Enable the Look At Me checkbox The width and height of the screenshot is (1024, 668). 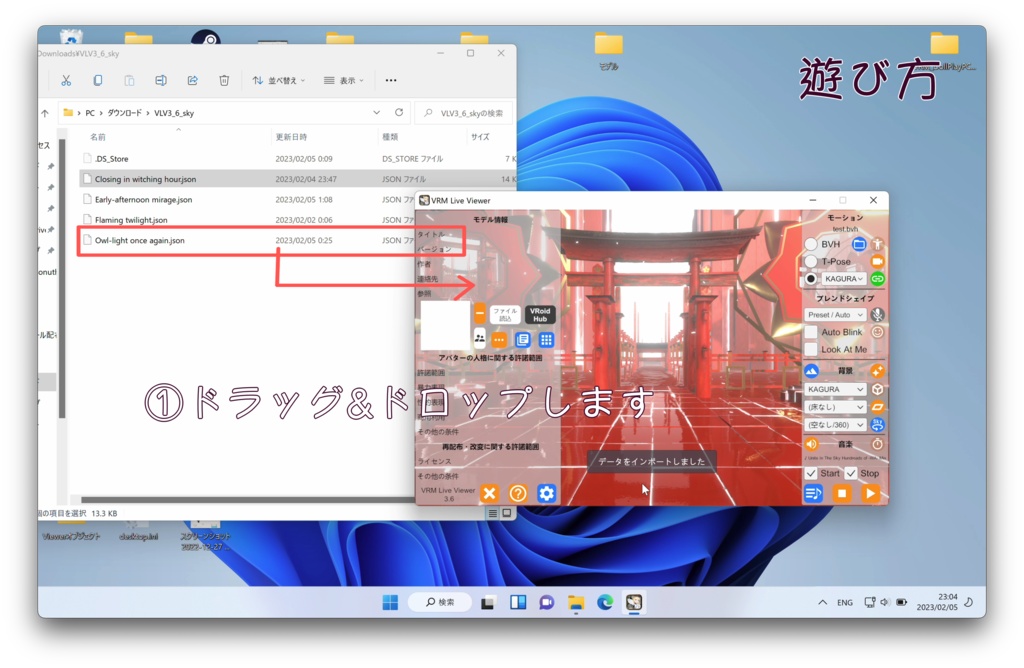coord(812,349)
